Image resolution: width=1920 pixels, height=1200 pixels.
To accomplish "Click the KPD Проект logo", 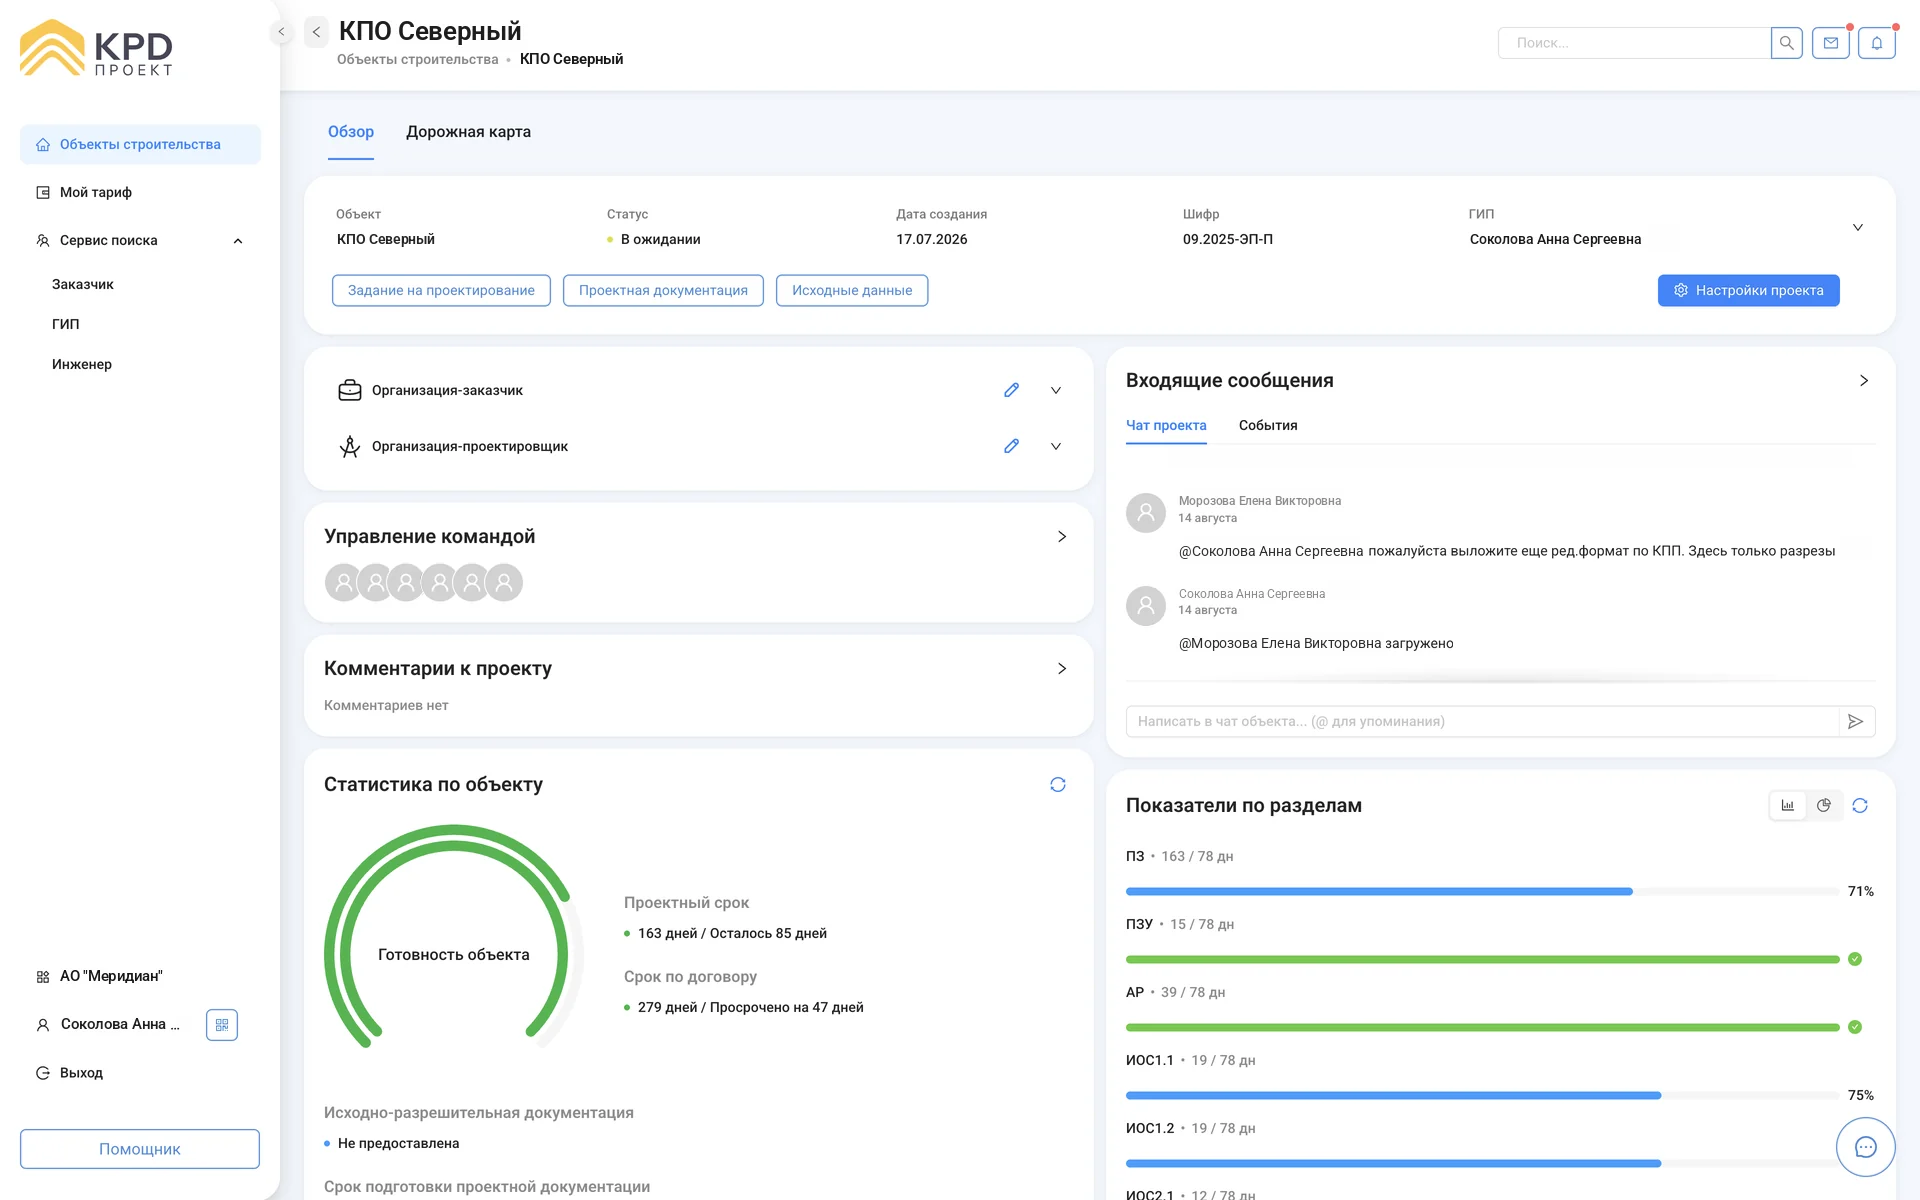I will pos(96,48).
